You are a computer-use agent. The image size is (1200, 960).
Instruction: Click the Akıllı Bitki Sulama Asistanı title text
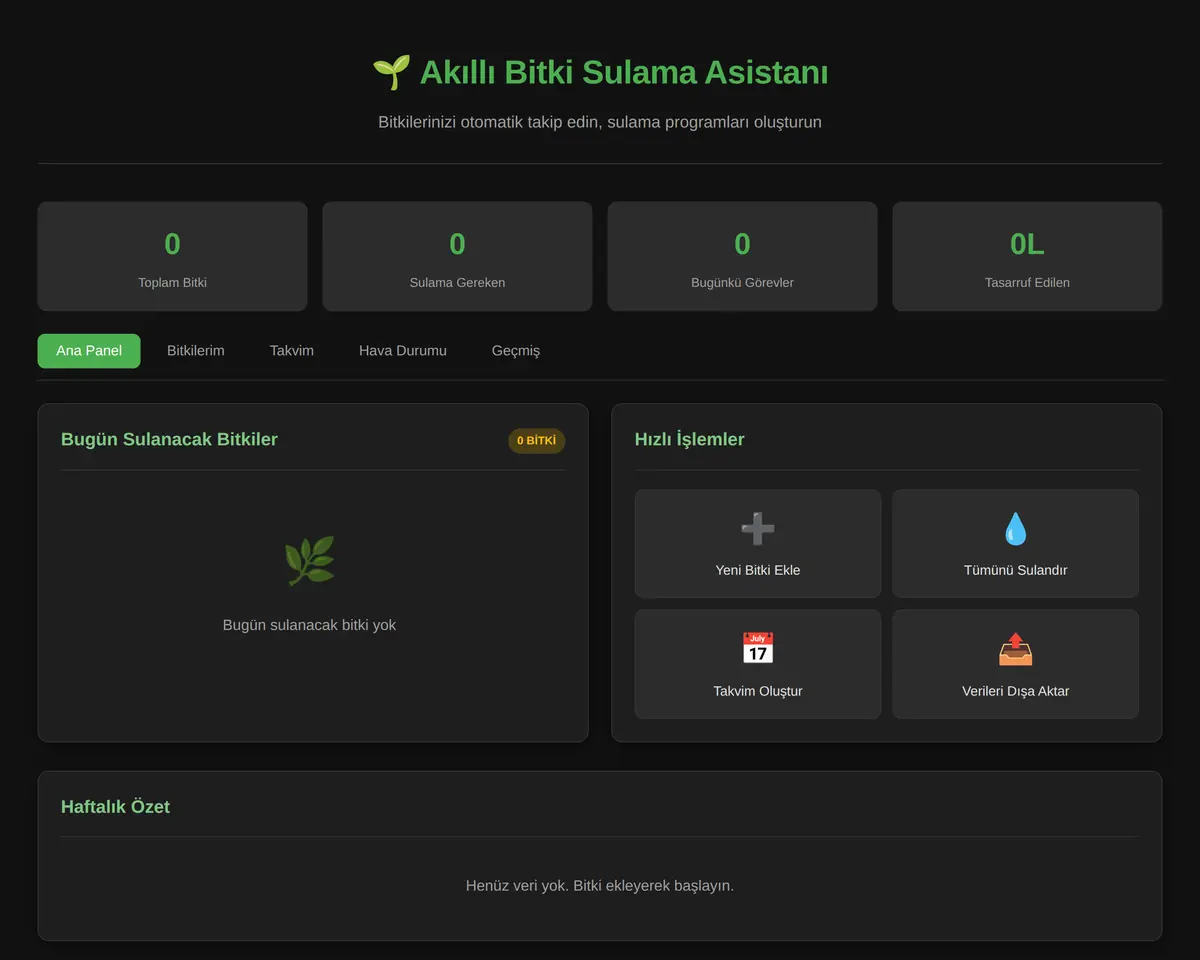tap(624, 72)
